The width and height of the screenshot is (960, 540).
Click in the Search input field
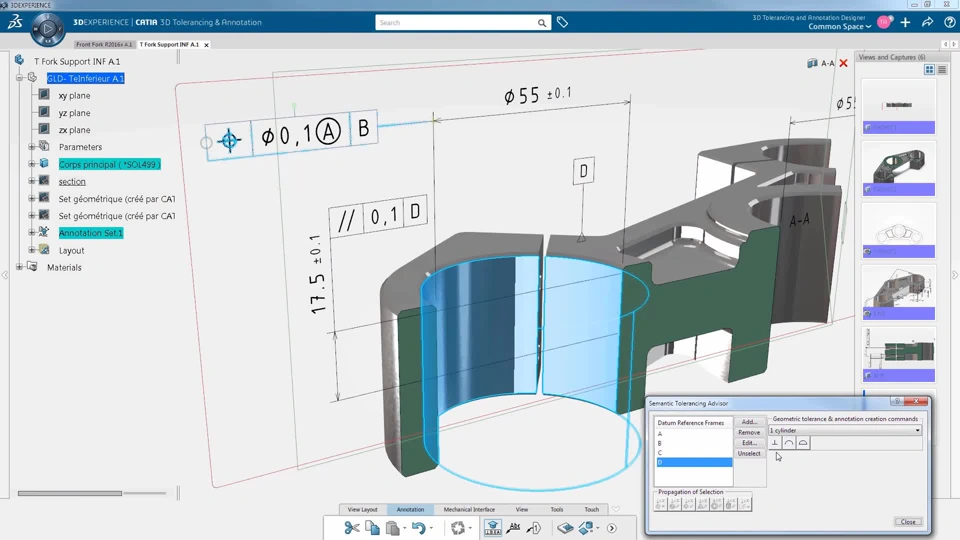pos(456,23)
